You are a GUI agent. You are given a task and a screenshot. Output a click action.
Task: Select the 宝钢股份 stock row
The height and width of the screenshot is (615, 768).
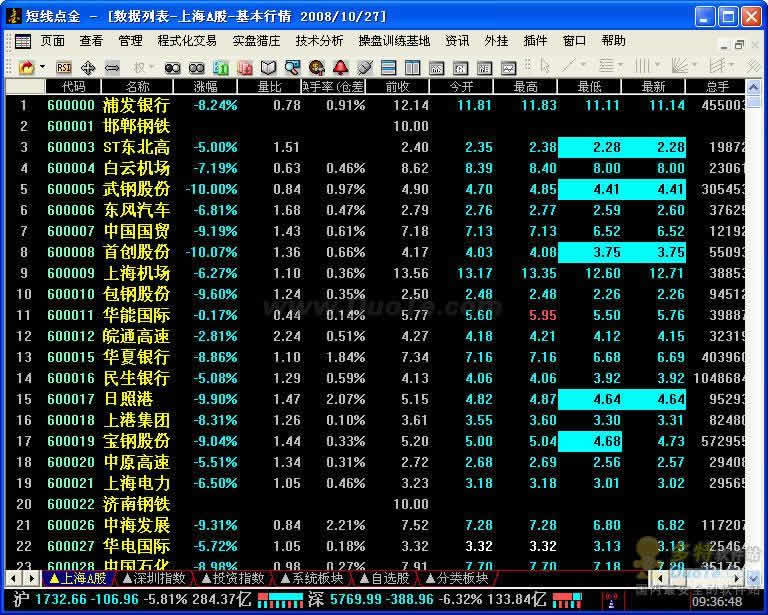point(375,441)
